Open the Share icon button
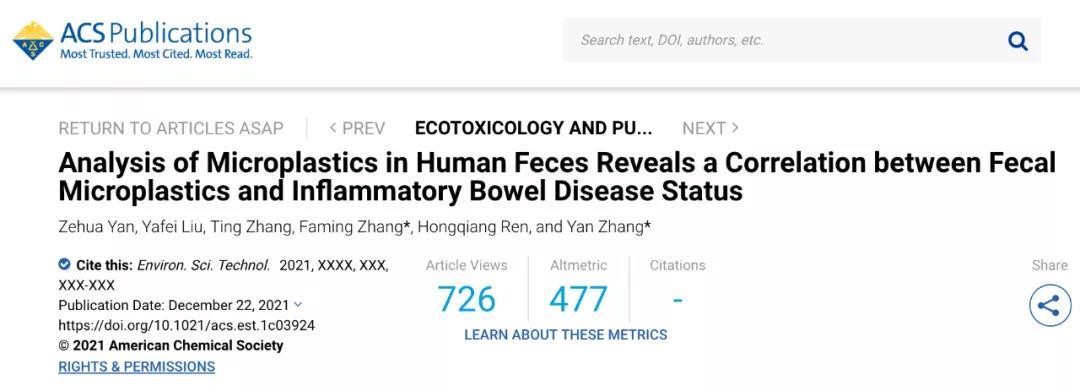 coord(1050,305)
